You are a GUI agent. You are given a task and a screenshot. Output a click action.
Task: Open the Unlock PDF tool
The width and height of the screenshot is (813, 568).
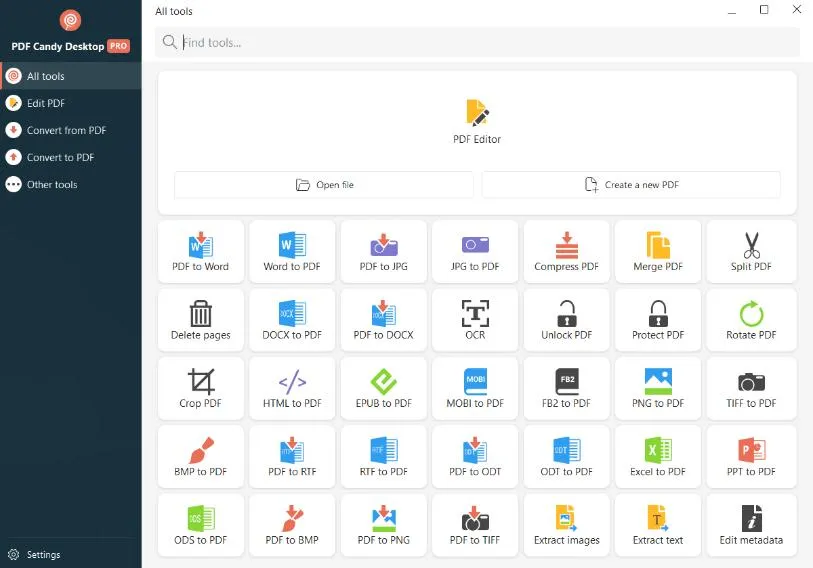(x=567, y=320)
